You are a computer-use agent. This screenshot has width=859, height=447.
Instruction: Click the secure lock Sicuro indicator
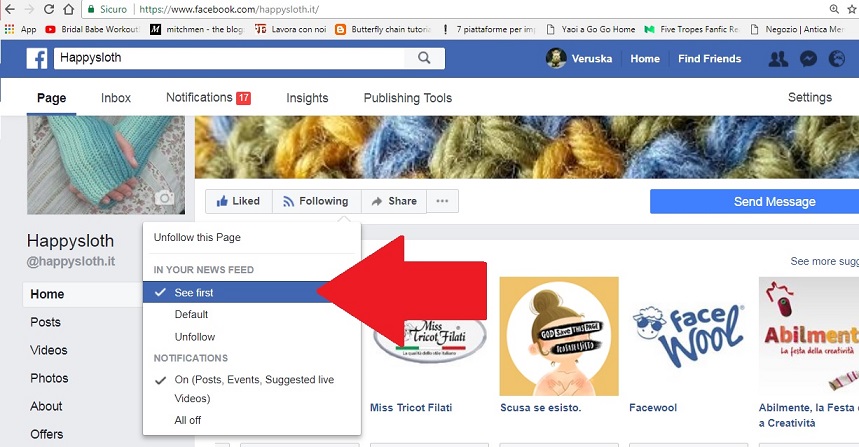point(107,9)
